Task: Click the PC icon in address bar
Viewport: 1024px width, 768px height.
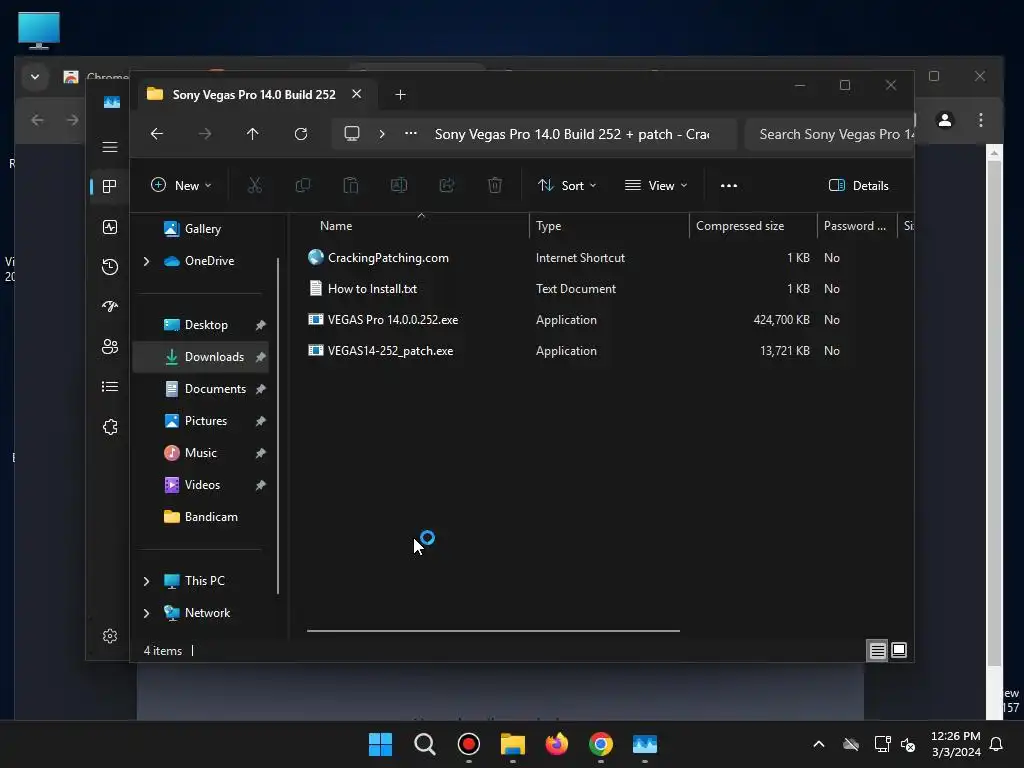Action: [352, 134]
